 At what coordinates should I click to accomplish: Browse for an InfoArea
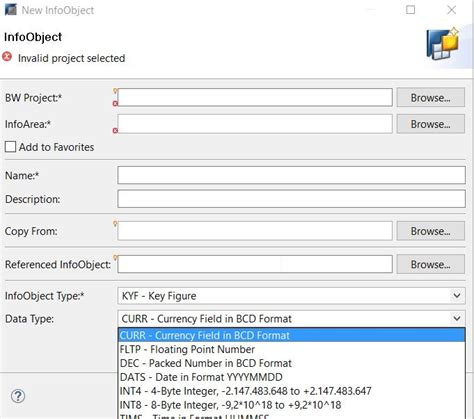pyautogui.click(x=431, y=124)
